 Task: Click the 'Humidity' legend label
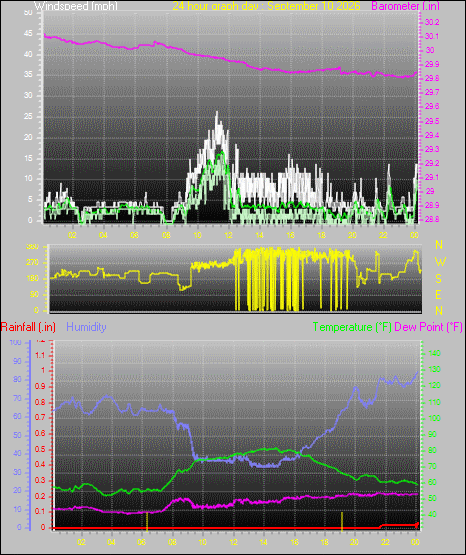[86, 327]
